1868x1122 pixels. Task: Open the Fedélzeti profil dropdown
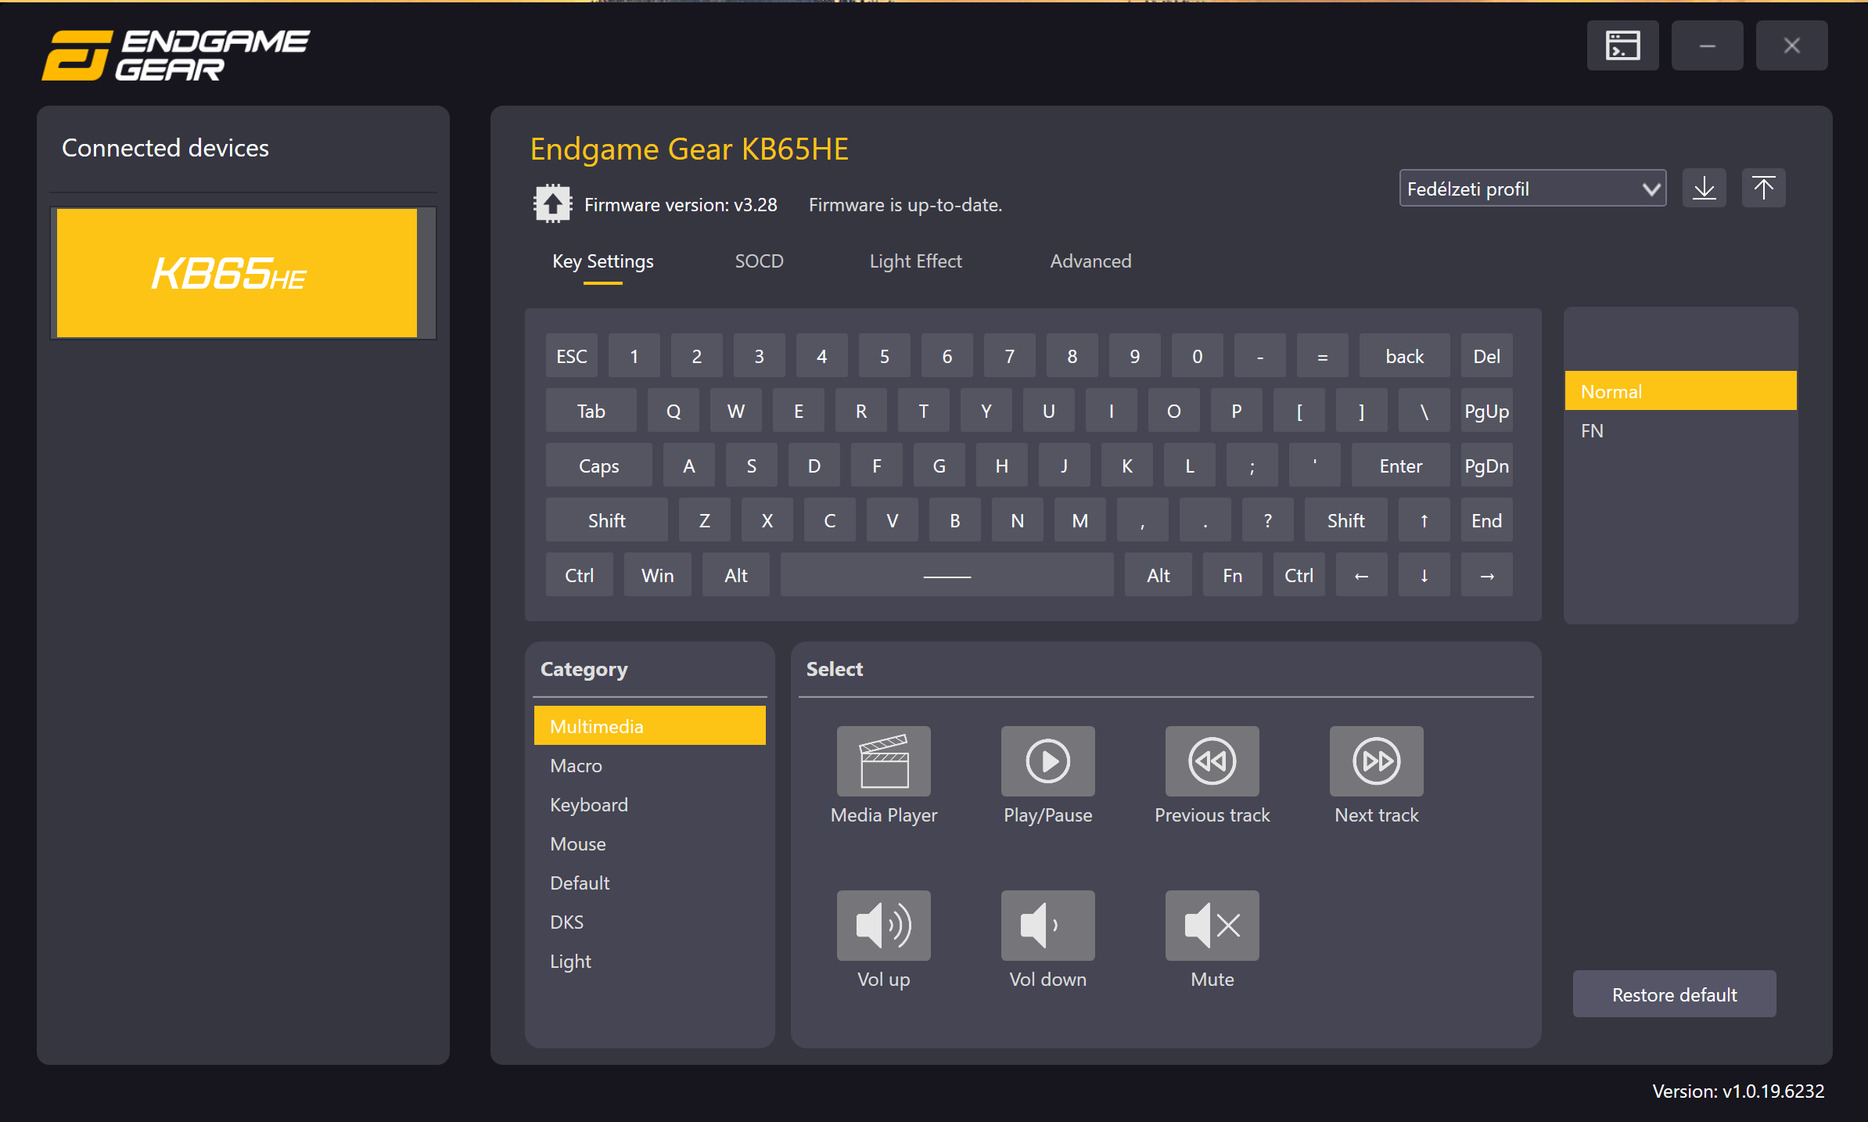click(1532, 188)
